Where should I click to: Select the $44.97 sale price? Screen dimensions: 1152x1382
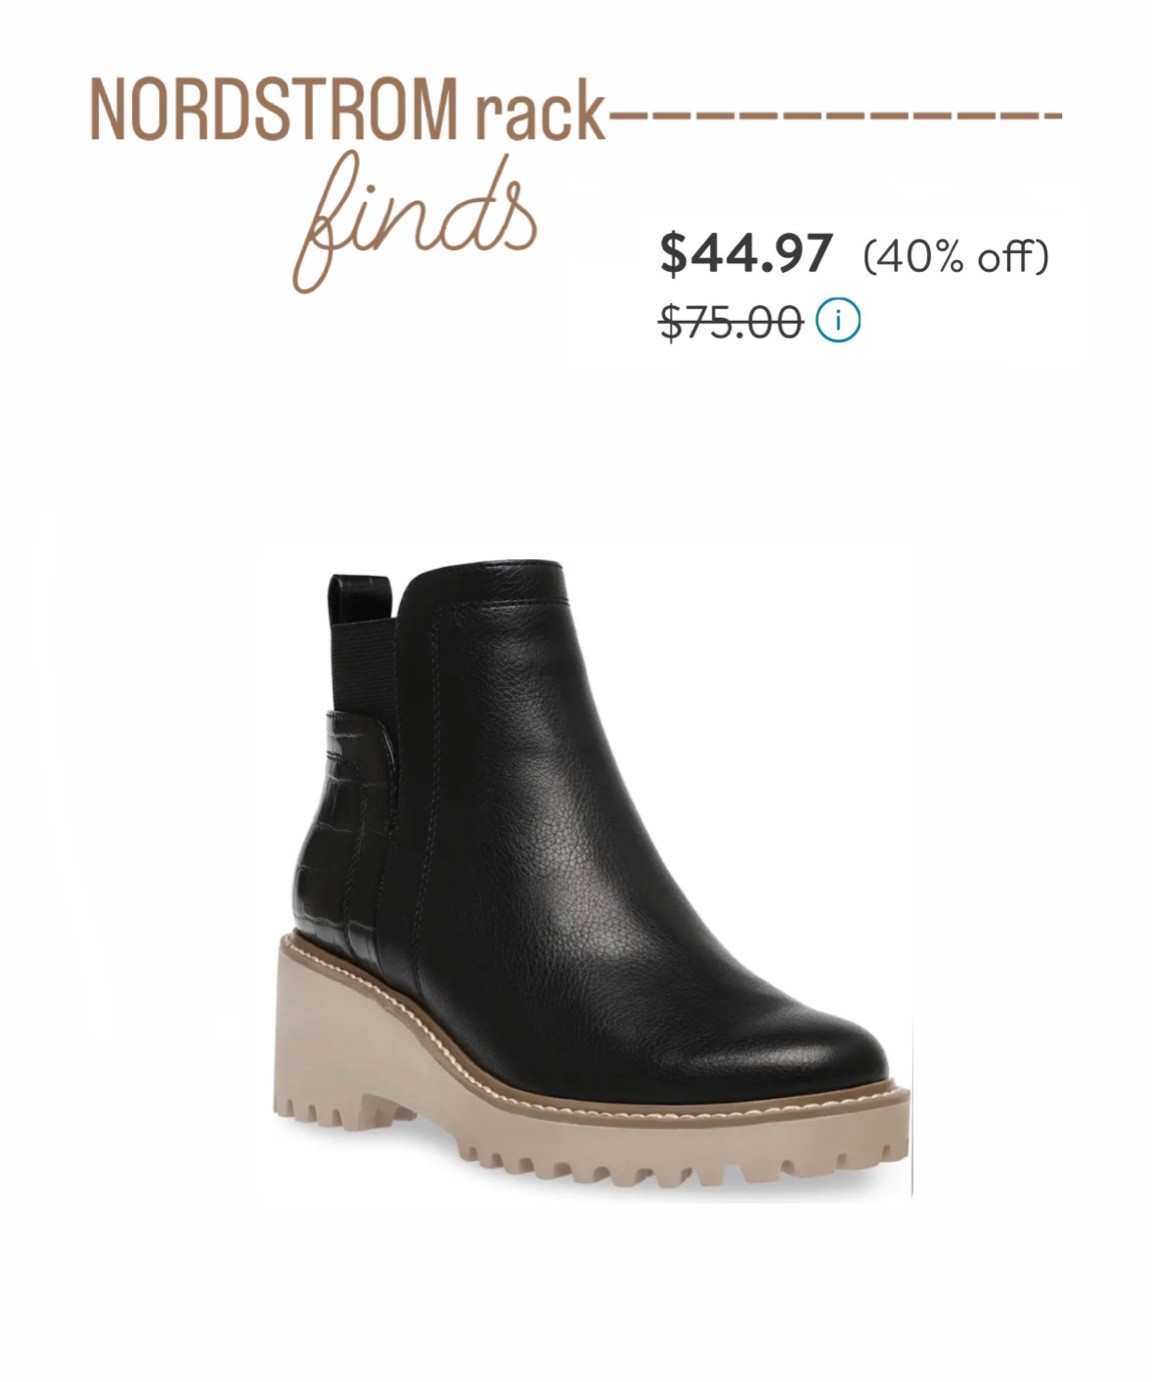(x=746, y=254)
